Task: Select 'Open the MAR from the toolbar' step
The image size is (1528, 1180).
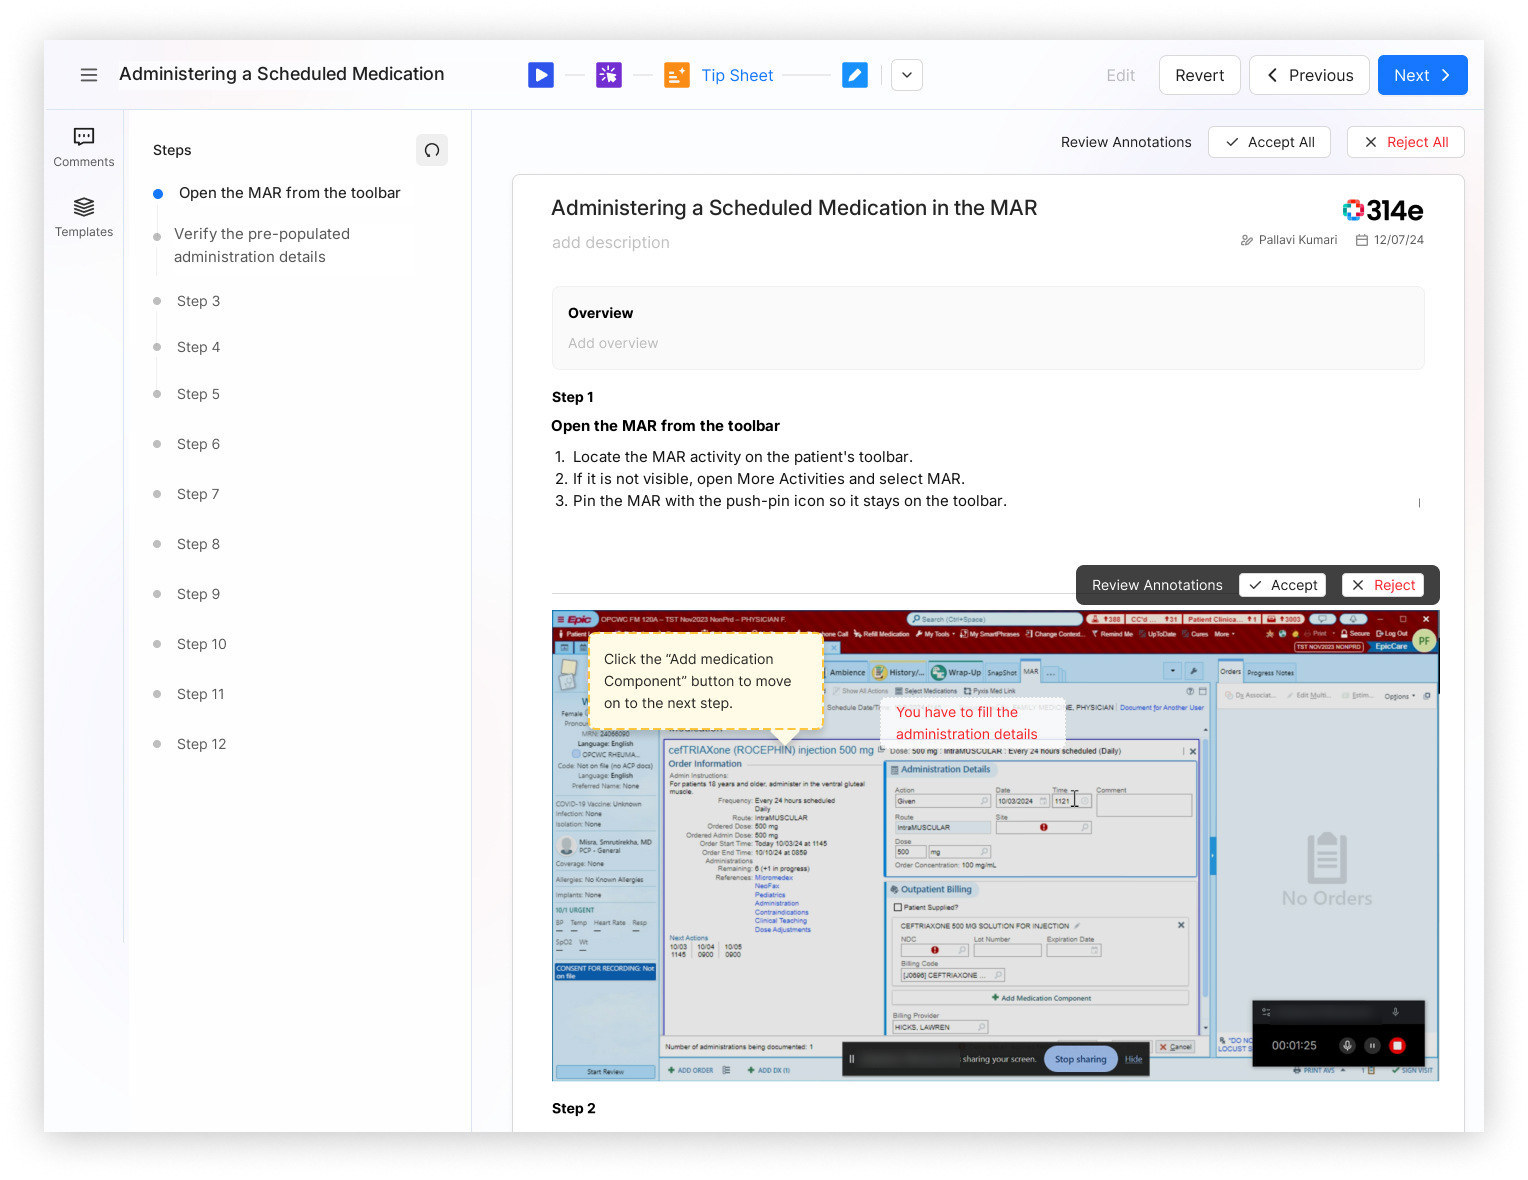Action: click(289, 193)
